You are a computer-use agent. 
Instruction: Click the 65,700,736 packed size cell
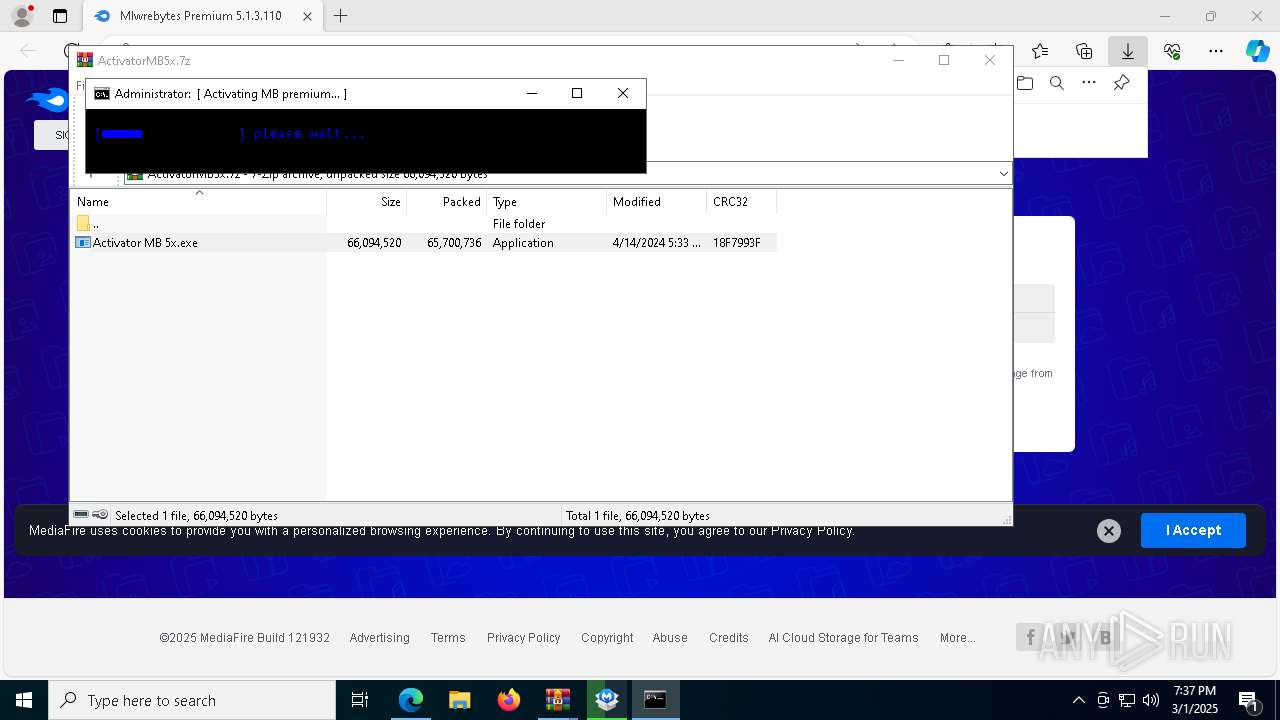454,242
